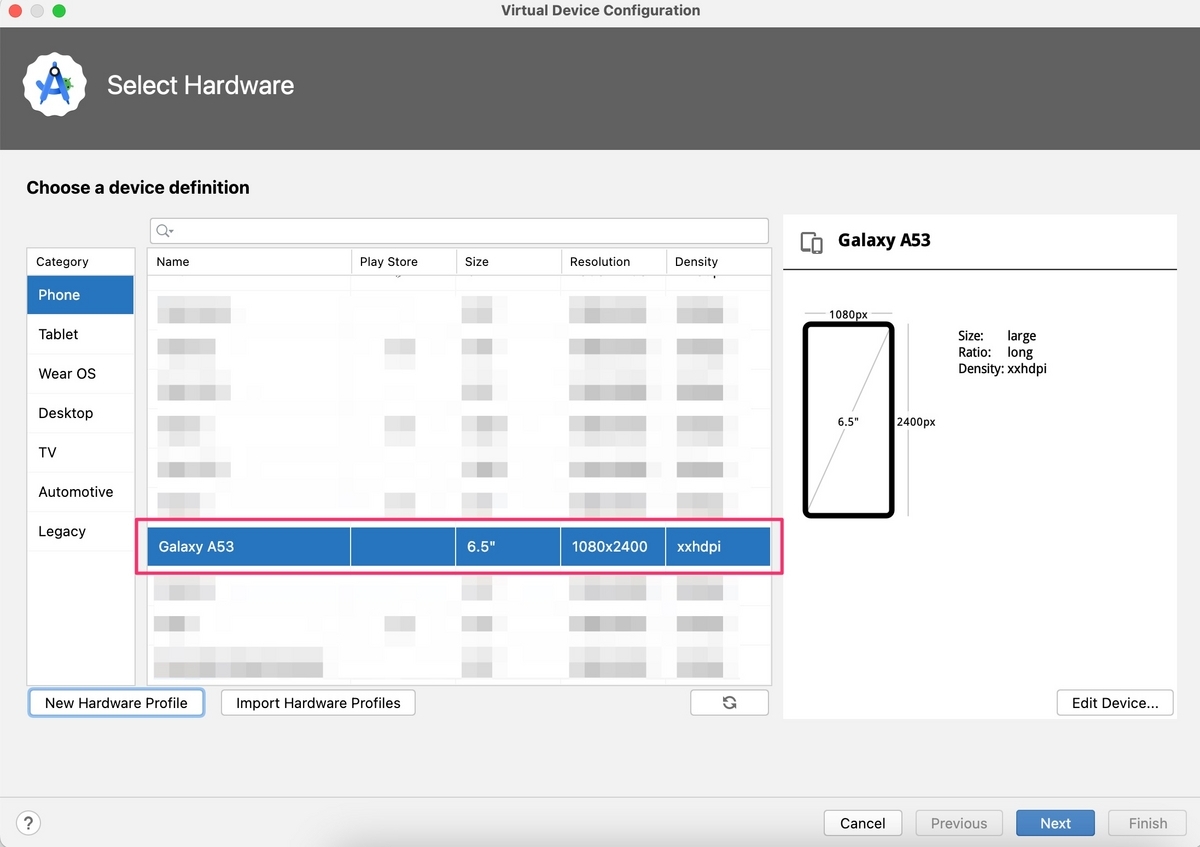Image resolution: width=1200 pixels, height=847 pixels.
Task: Click the Category header label
Action: coord(62,262)
